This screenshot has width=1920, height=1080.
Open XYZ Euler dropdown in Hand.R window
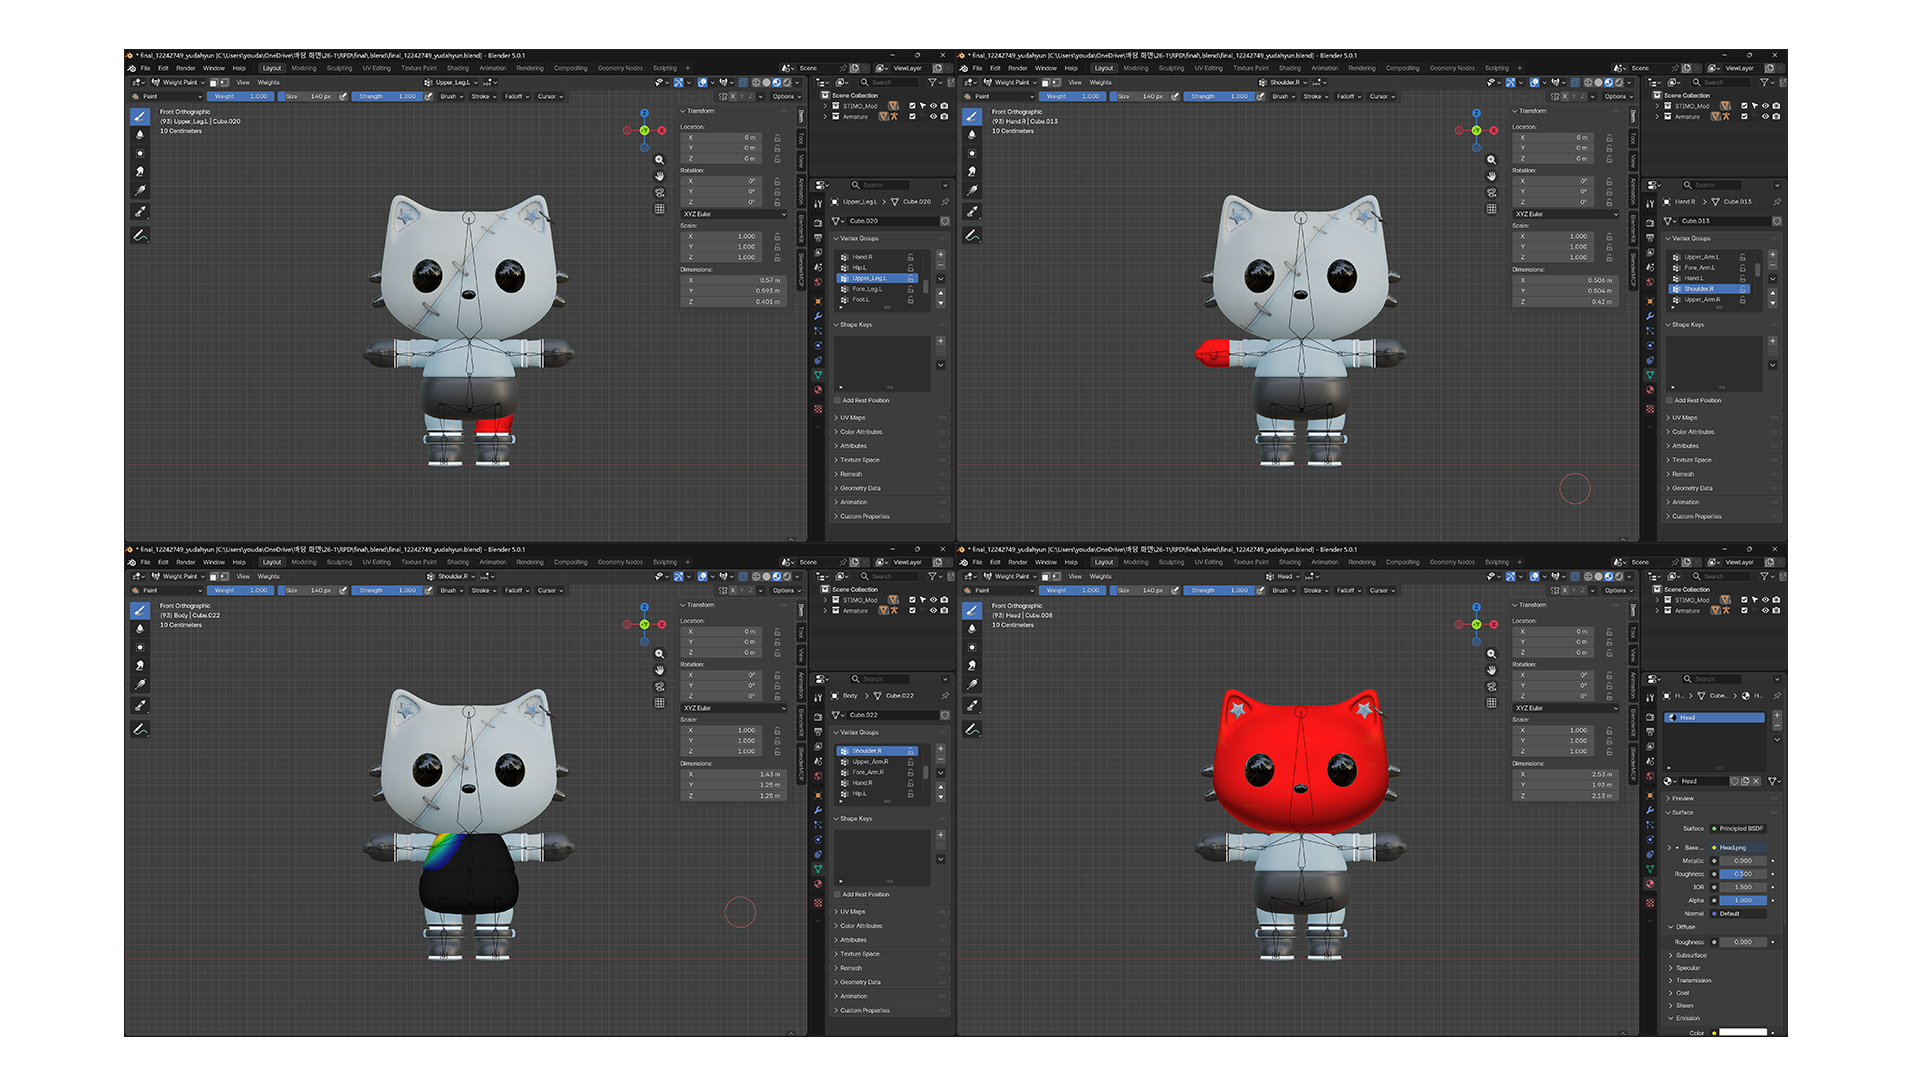[1565, 214]
